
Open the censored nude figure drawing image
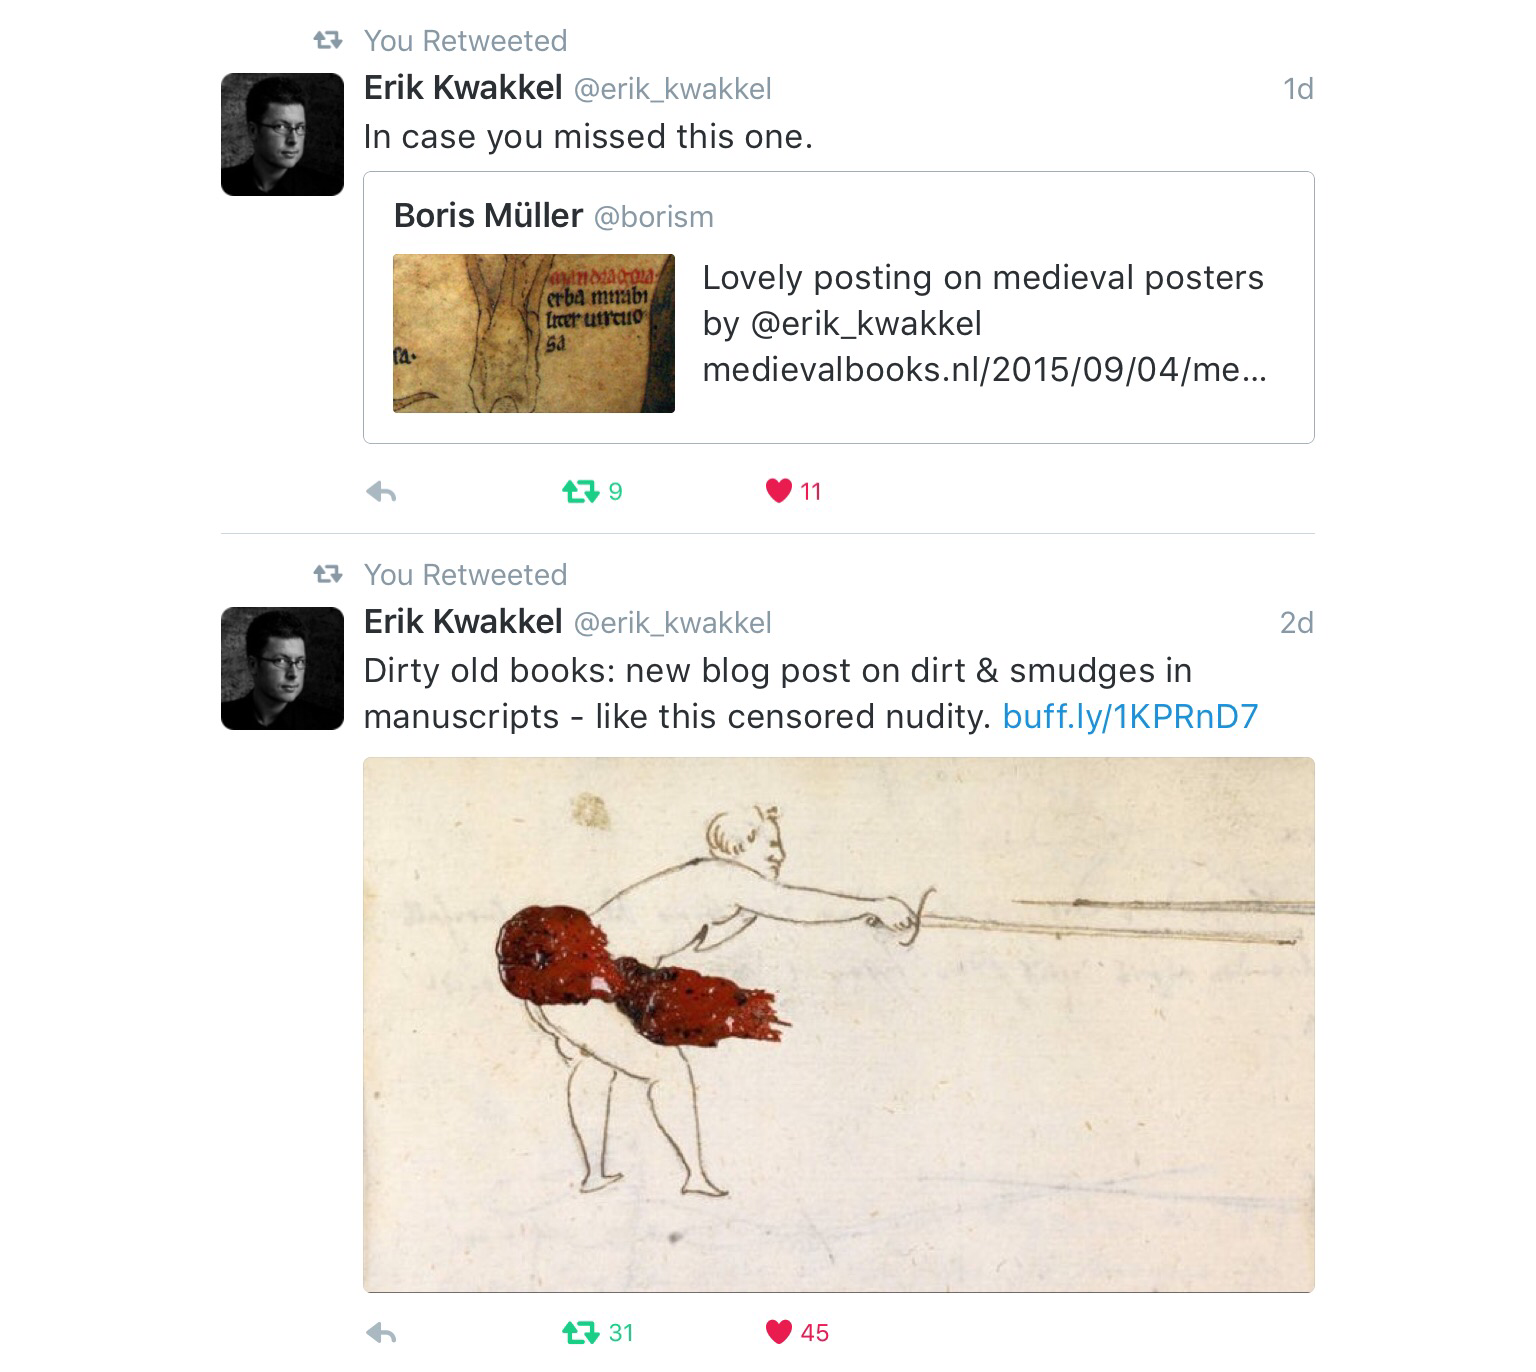(x=838, y=1025)
